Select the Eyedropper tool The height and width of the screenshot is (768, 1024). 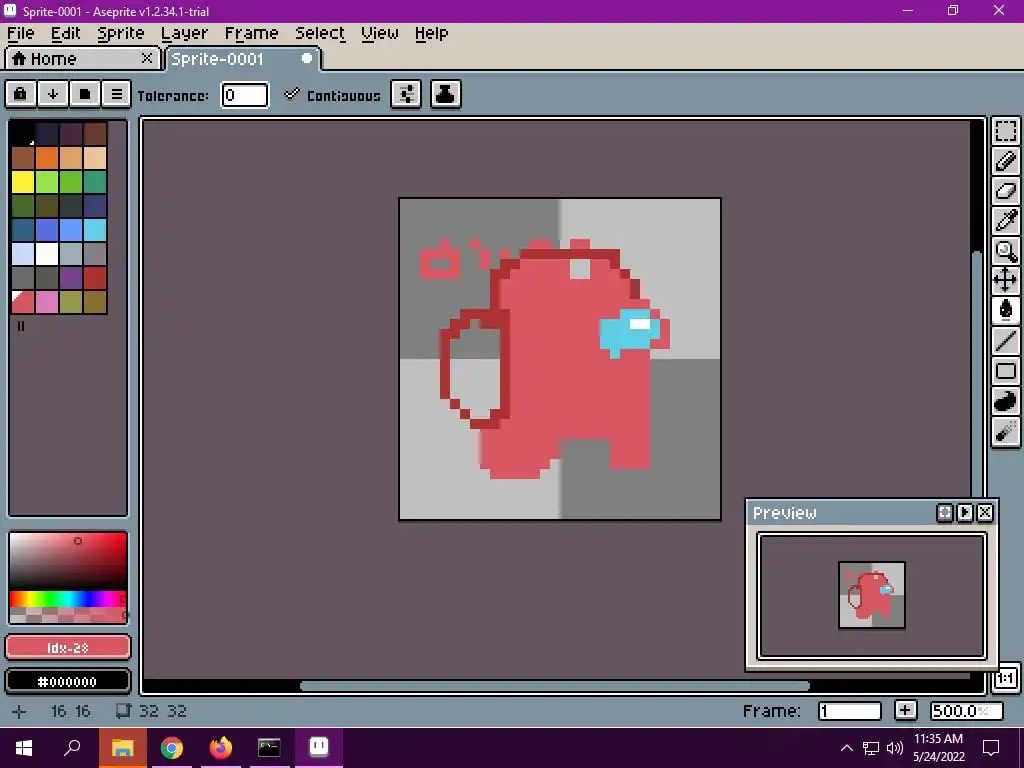[1006, 221]
